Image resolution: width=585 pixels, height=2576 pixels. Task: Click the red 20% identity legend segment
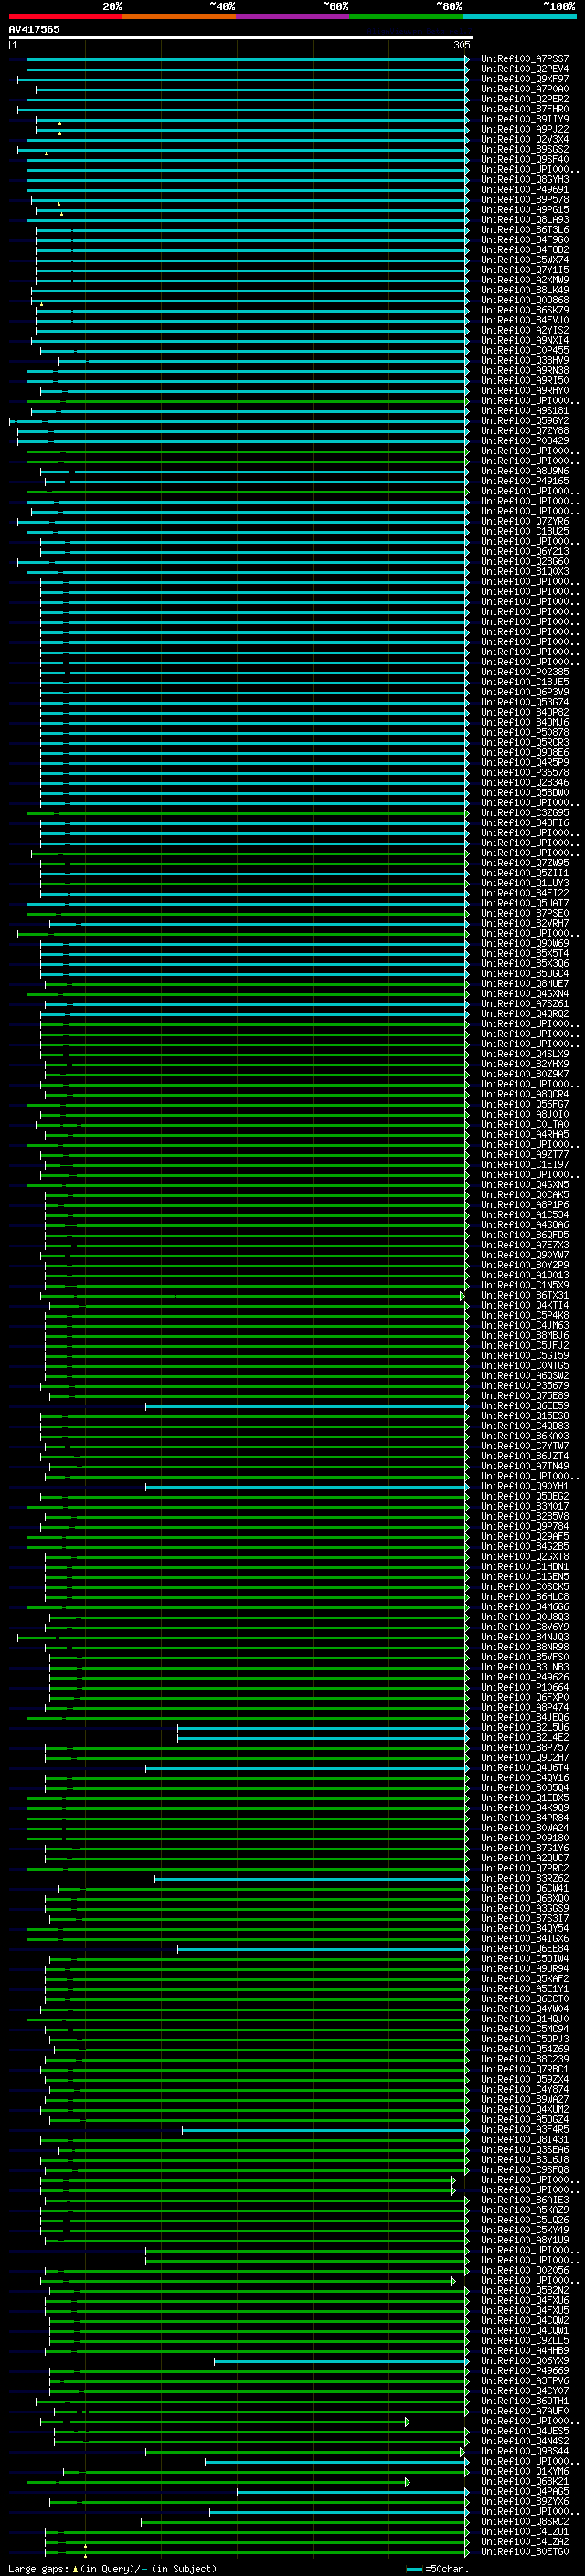(65, 16)
